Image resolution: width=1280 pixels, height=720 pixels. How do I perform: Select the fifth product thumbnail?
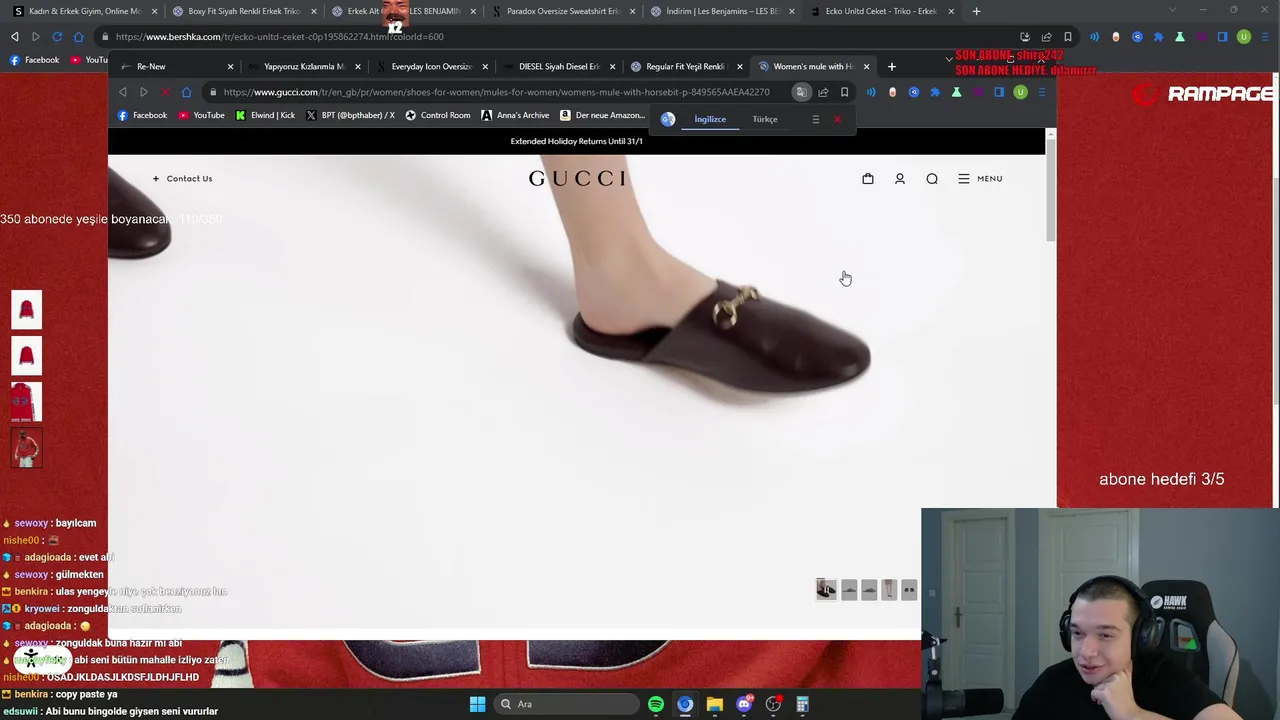click(x=909, y=590)
